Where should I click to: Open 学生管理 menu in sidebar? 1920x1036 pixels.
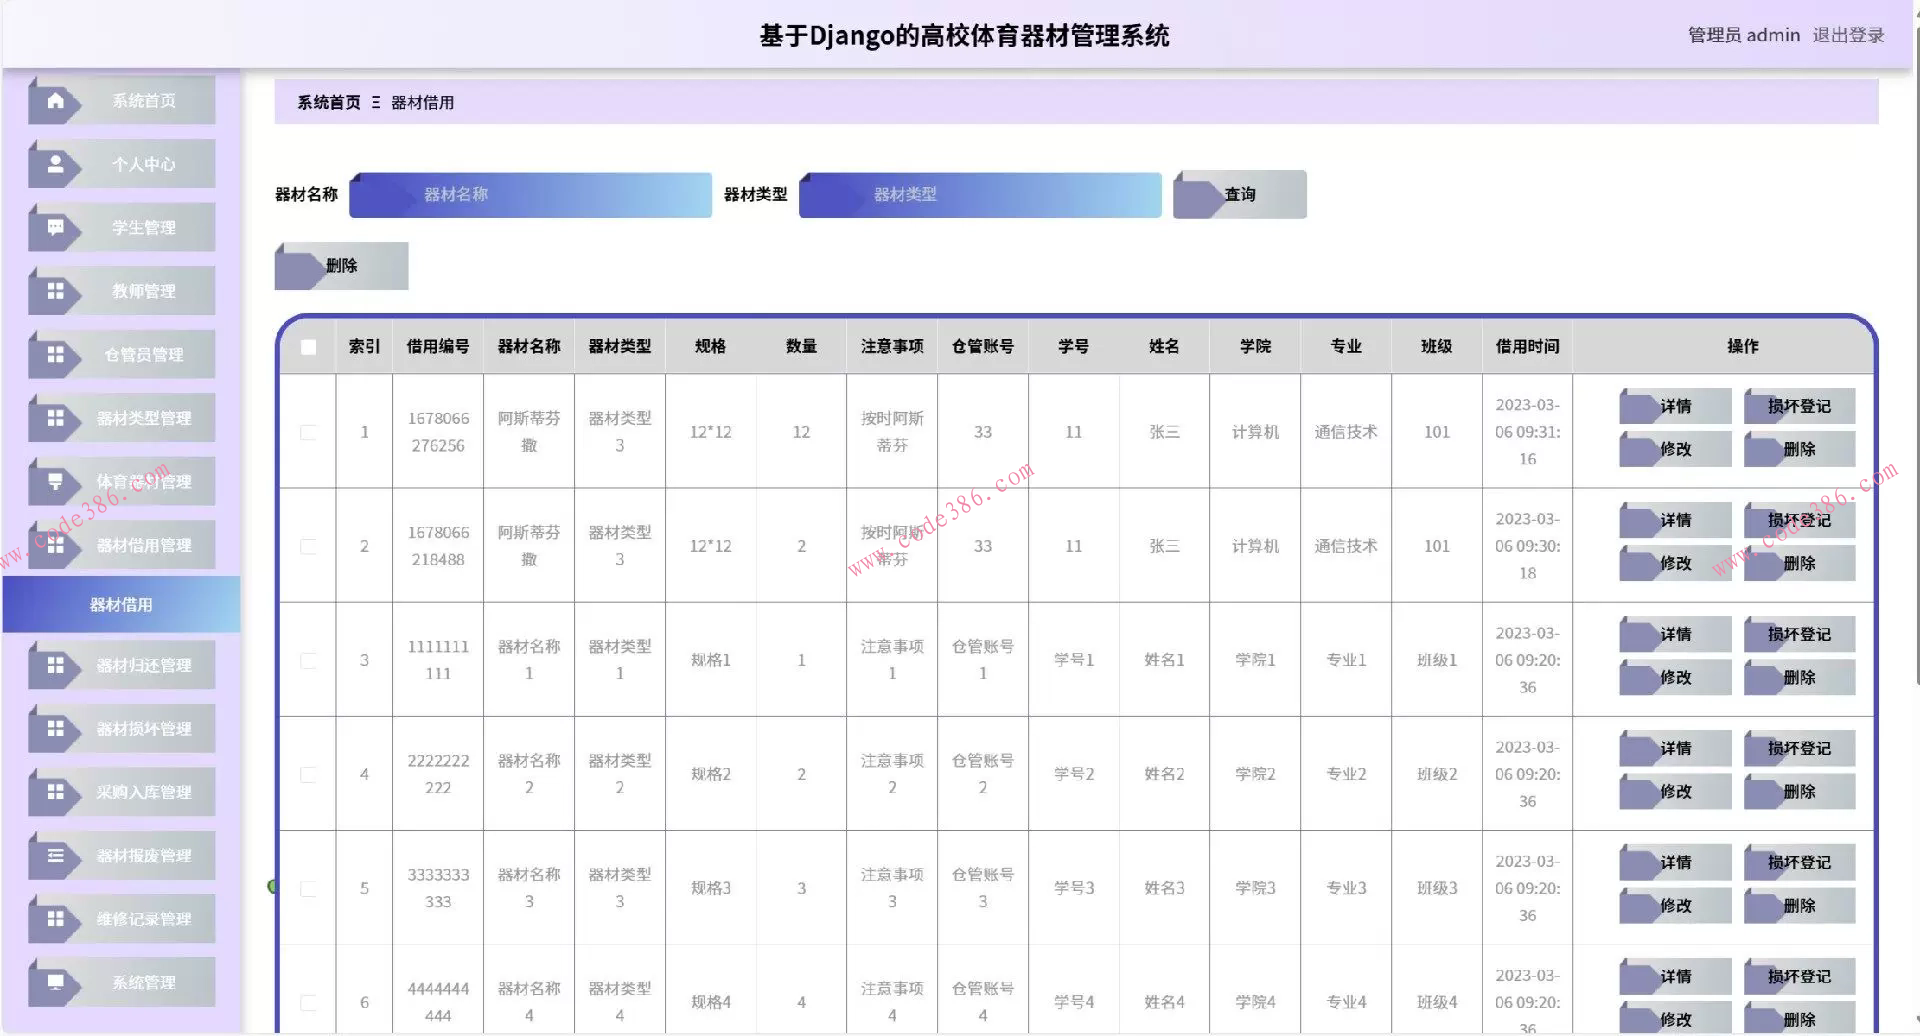(122, 228)
